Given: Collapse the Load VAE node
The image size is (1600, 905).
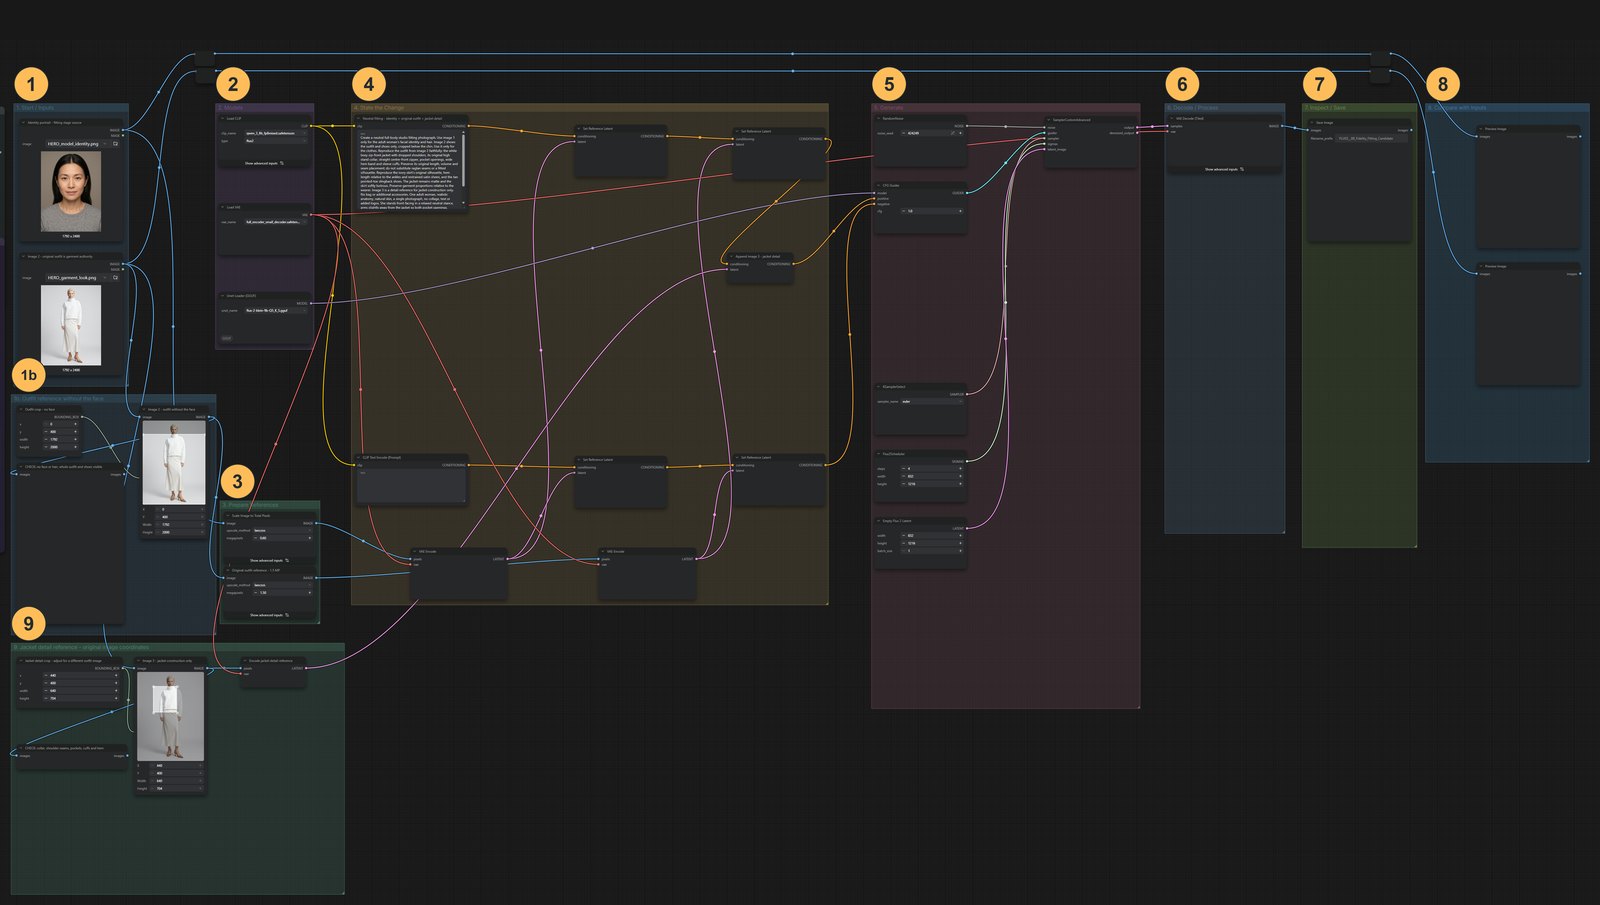Looking at the screenshot, I should tap(223, 208).
